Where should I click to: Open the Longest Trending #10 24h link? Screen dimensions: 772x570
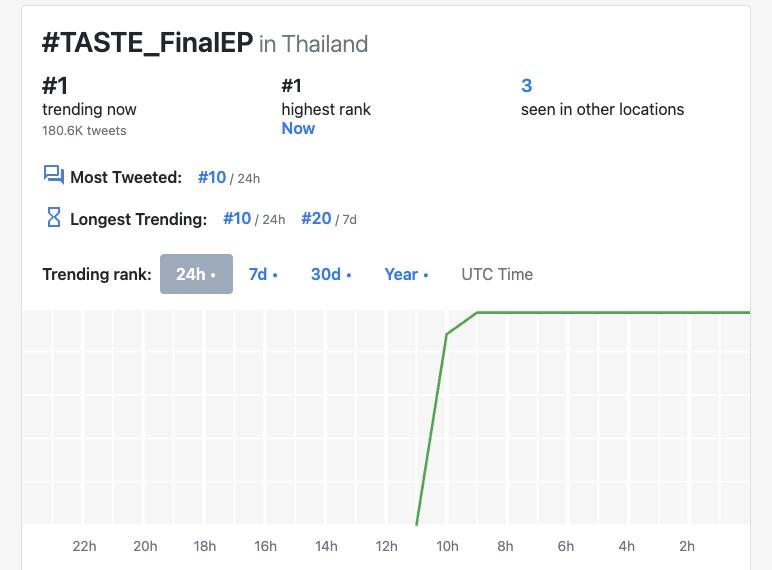click(x=237, y=218)
